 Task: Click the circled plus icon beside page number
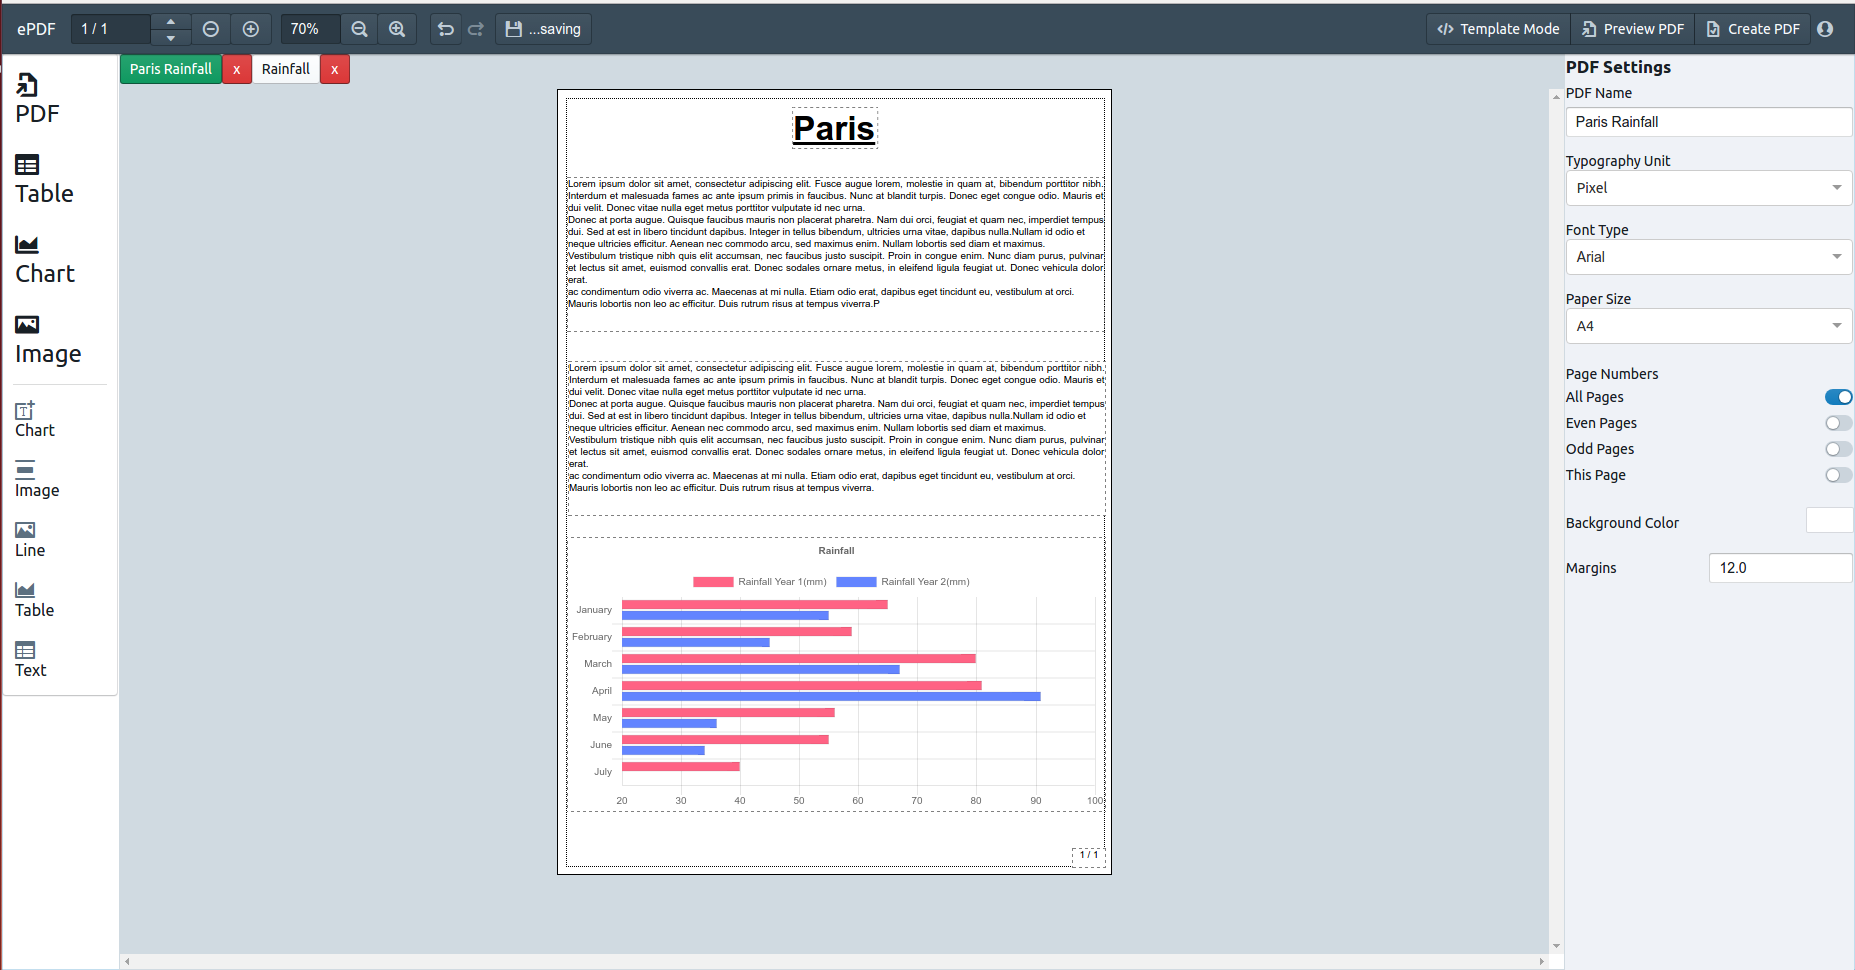[x=251, y=29]
